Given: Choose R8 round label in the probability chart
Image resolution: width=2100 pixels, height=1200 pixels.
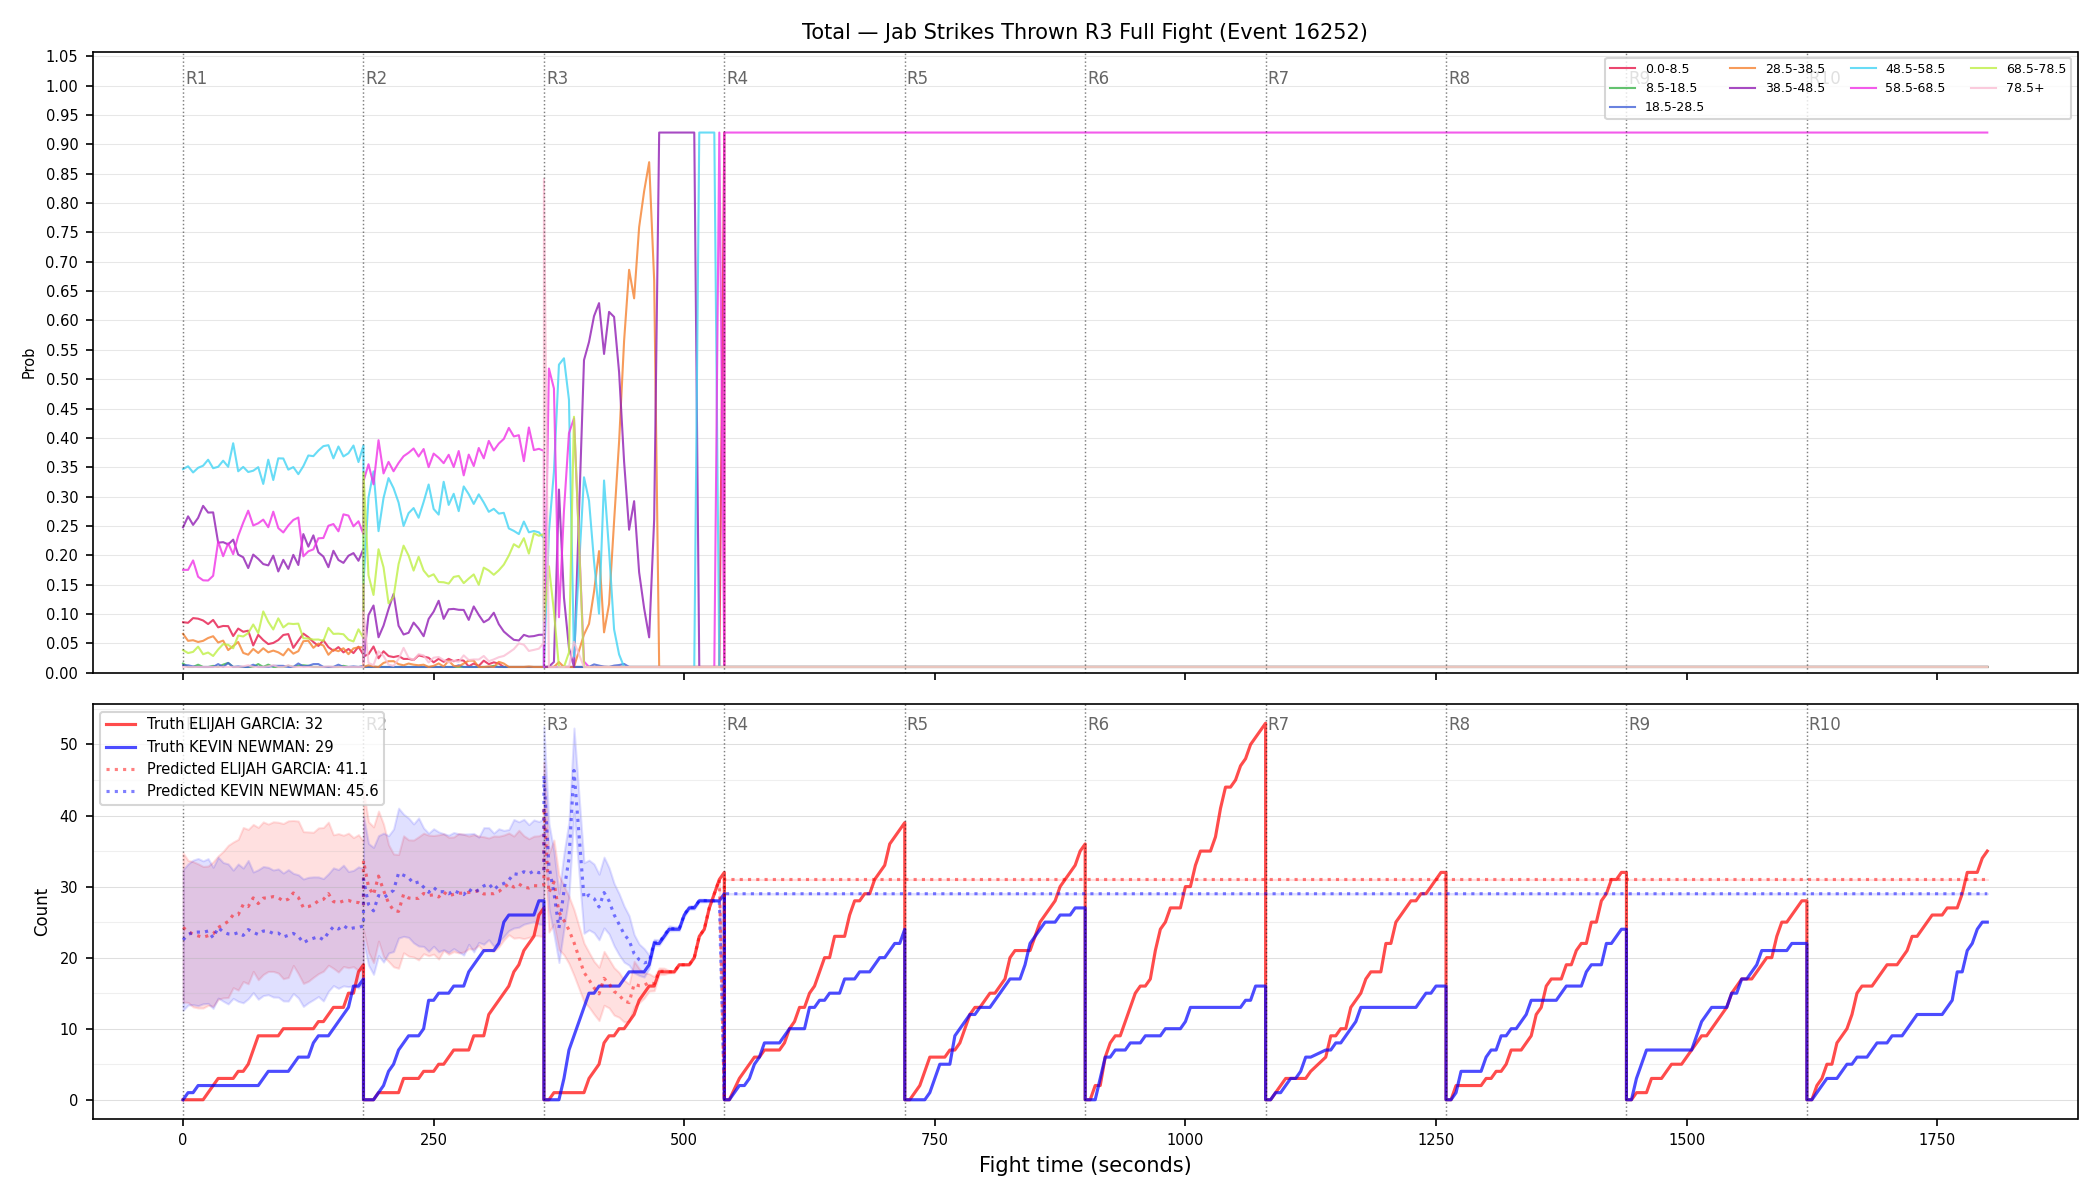Looking at the screenshot, I should pos(1459,78).
